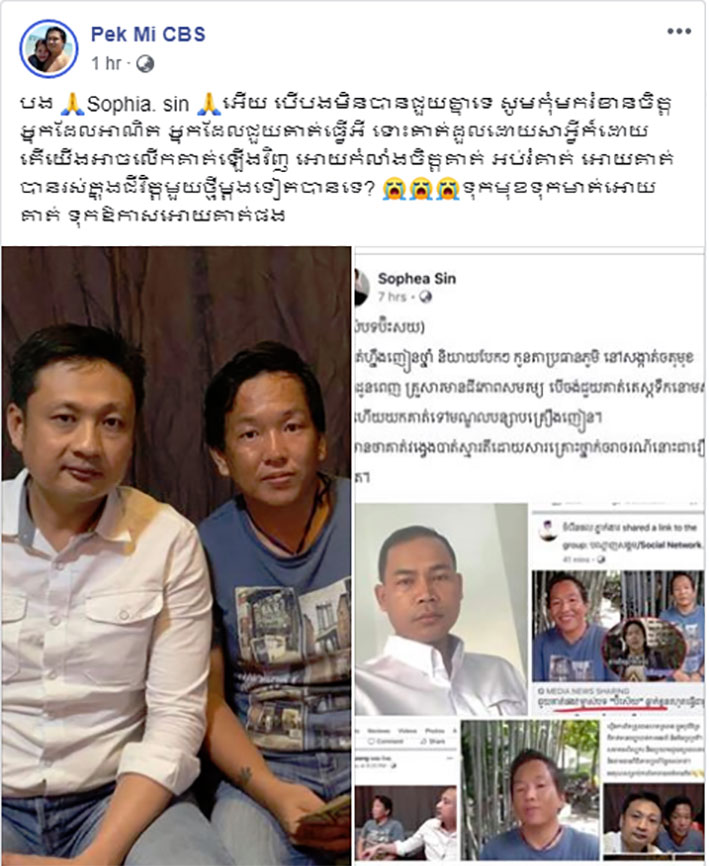Open the photo of two men sitting together

pyautogui.click(x=176, y=556)
